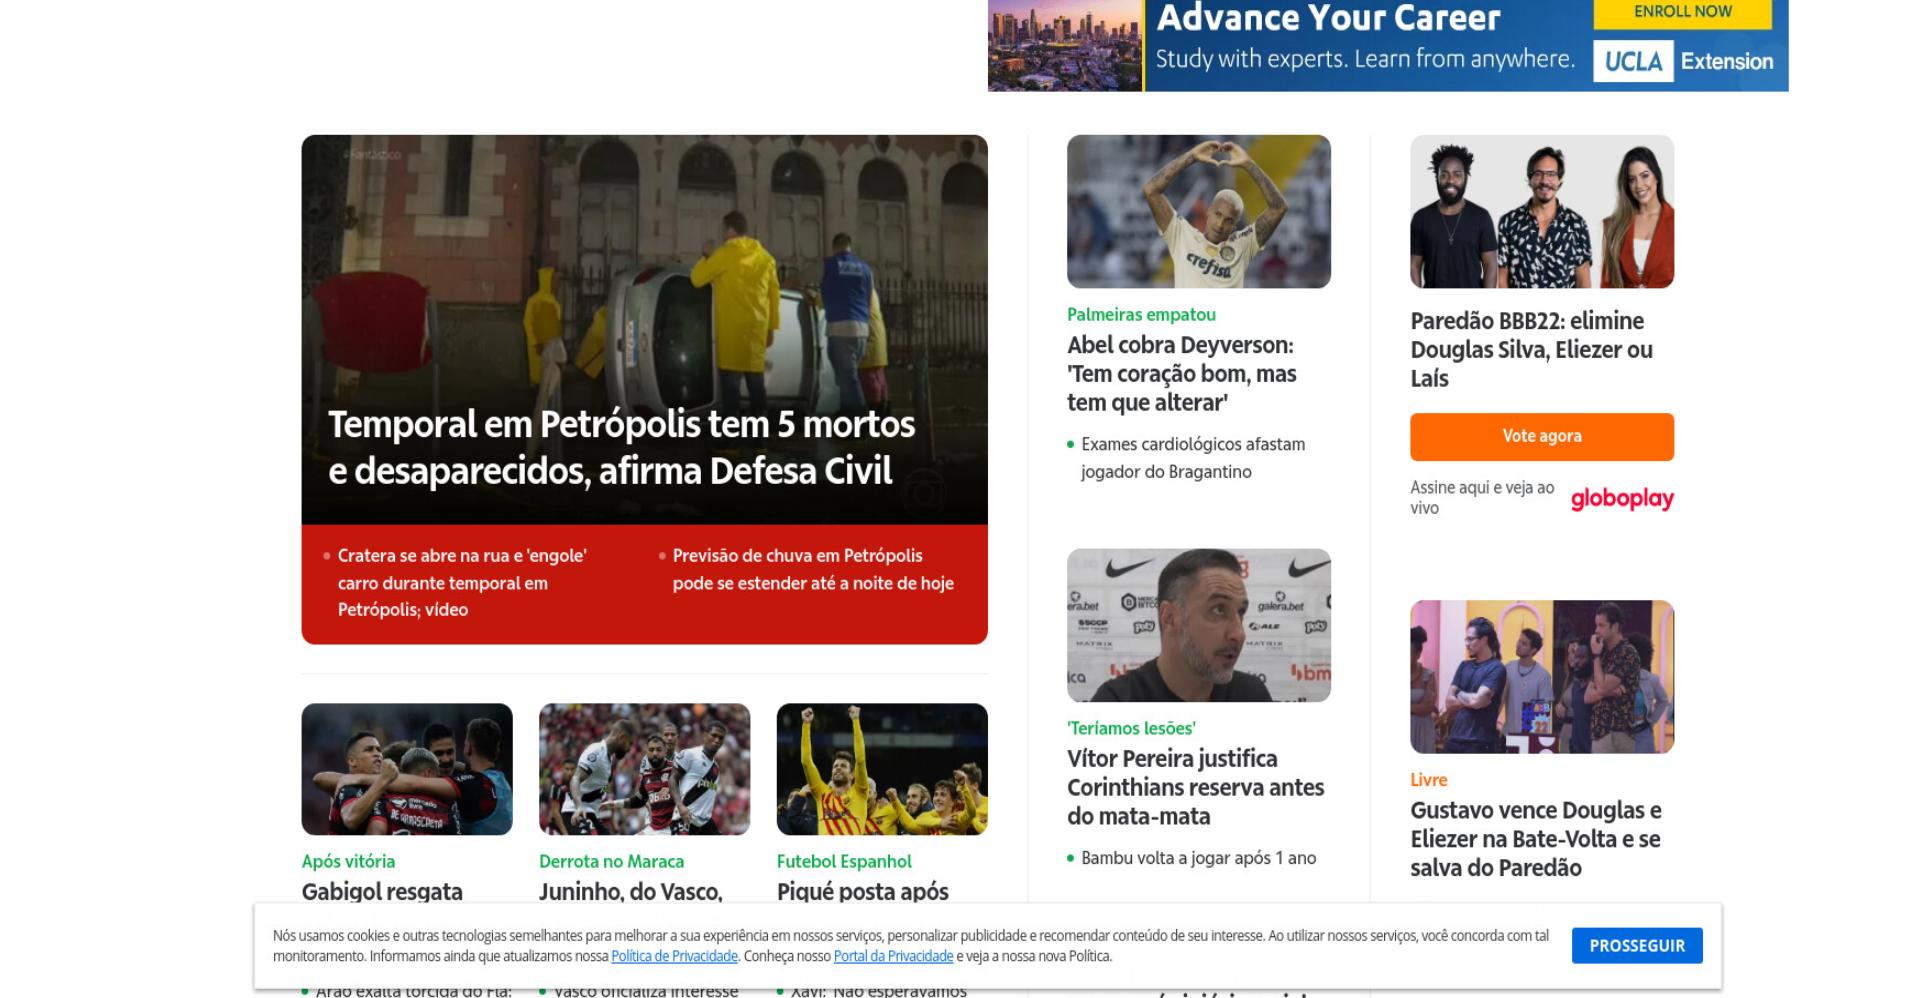
Task: Open the 'Futebol Espanhol' tag
Action: click(x=844, y=861)
